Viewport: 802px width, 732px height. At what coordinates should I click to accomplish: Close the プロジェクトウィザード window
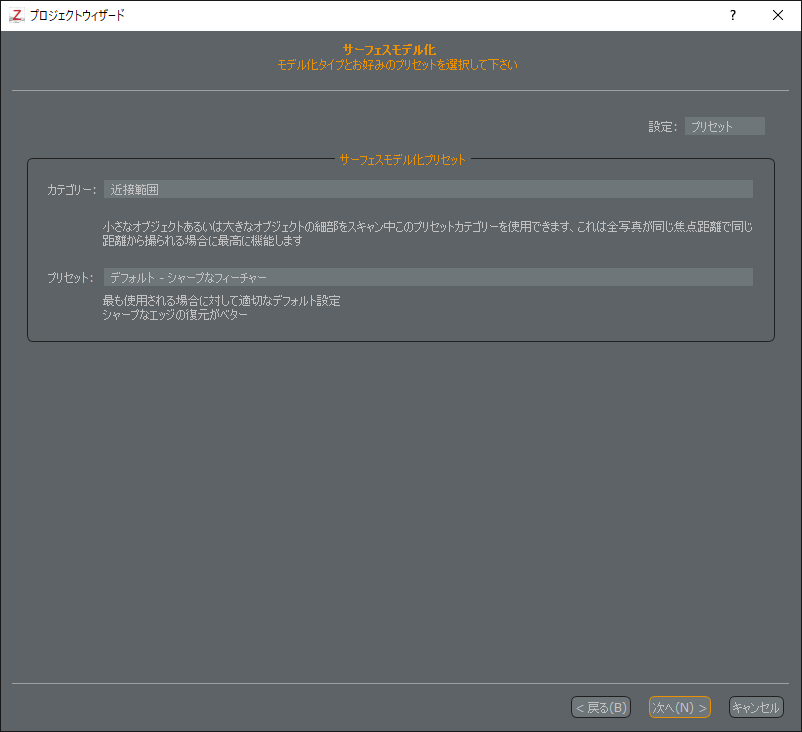click(778, 15)
